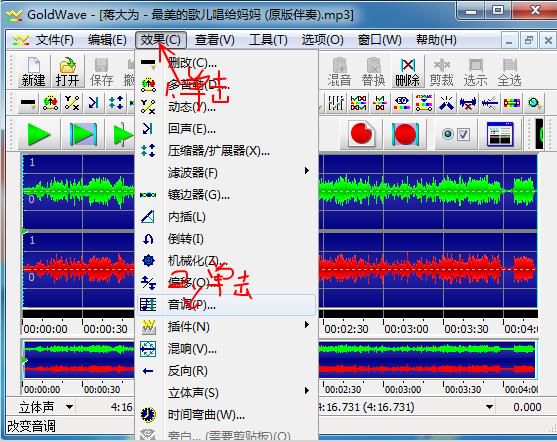Screen dimensions: 557x442
Task: Click the EQ equalizer icon in effects toolbar
Action: click(402, 103)
